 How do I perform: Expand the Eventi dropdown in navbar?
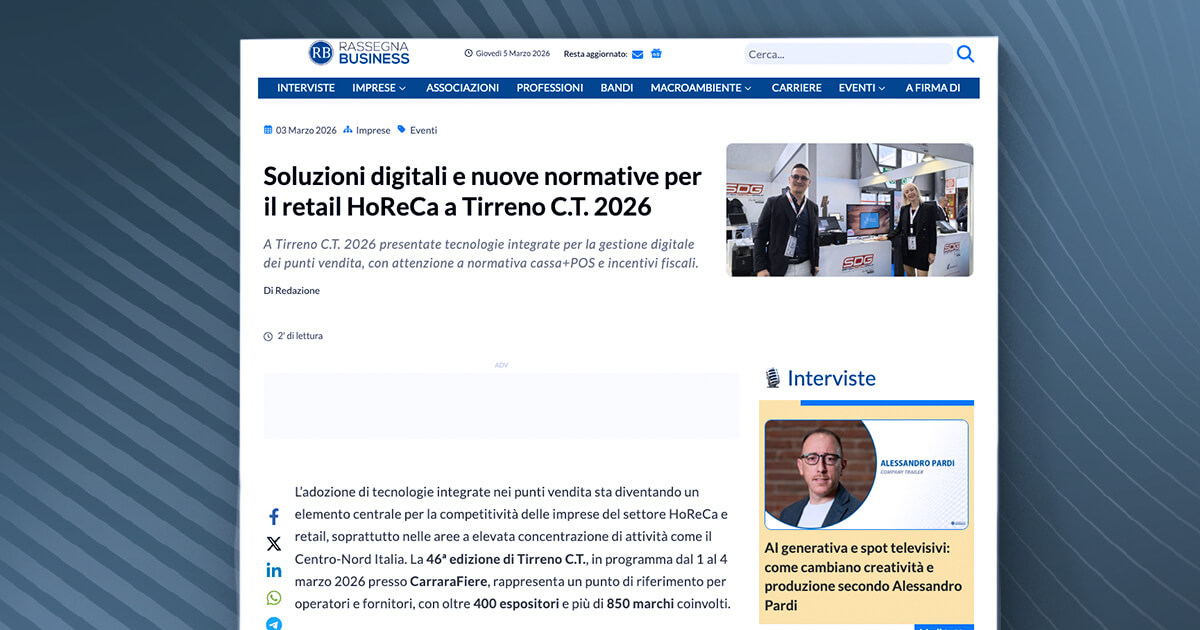point(862,88)
